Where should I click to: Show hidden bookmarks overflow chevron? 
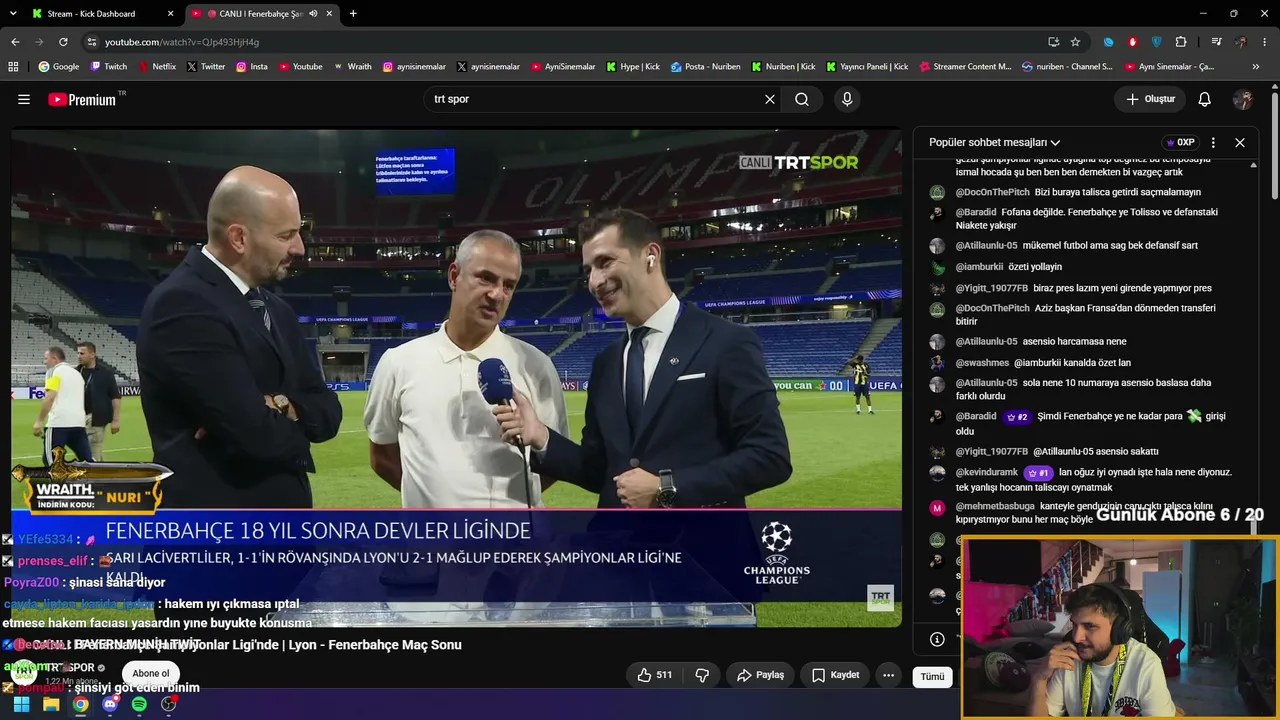click(1256, 67)
